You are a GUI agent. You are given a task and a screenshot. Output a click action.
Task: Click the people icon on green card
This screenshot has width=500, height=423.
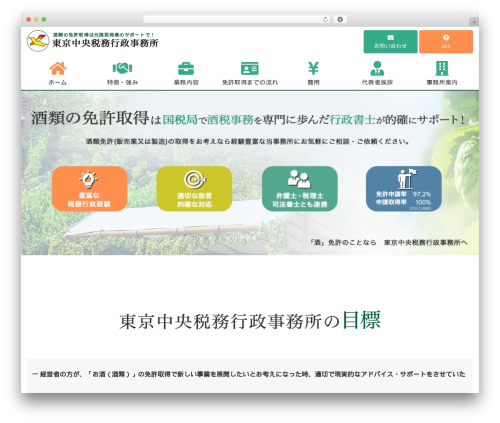tap(299, 179)
